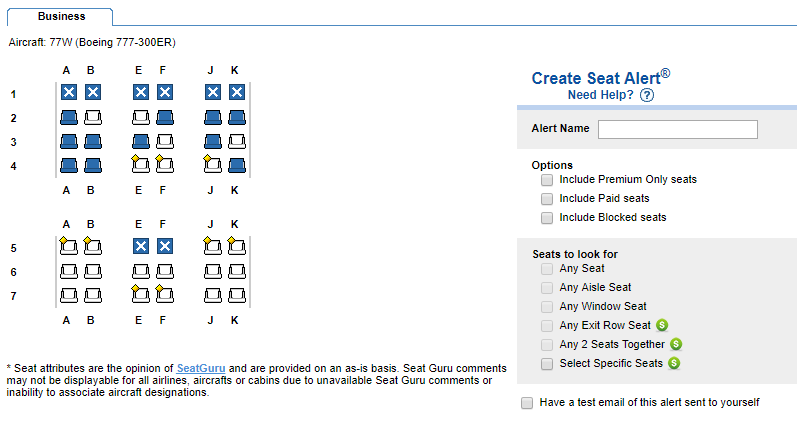
Task: Select available seat 2B
Action: point(93,117)
